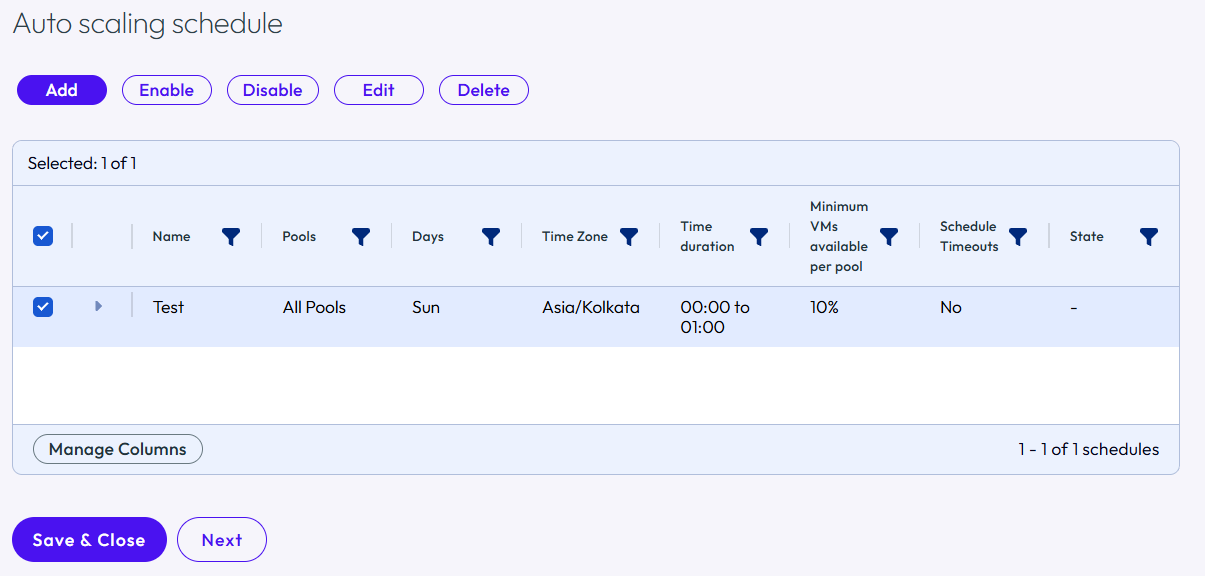Open filter for Pools column
The image size is (1205, 576).
point(361,237)
